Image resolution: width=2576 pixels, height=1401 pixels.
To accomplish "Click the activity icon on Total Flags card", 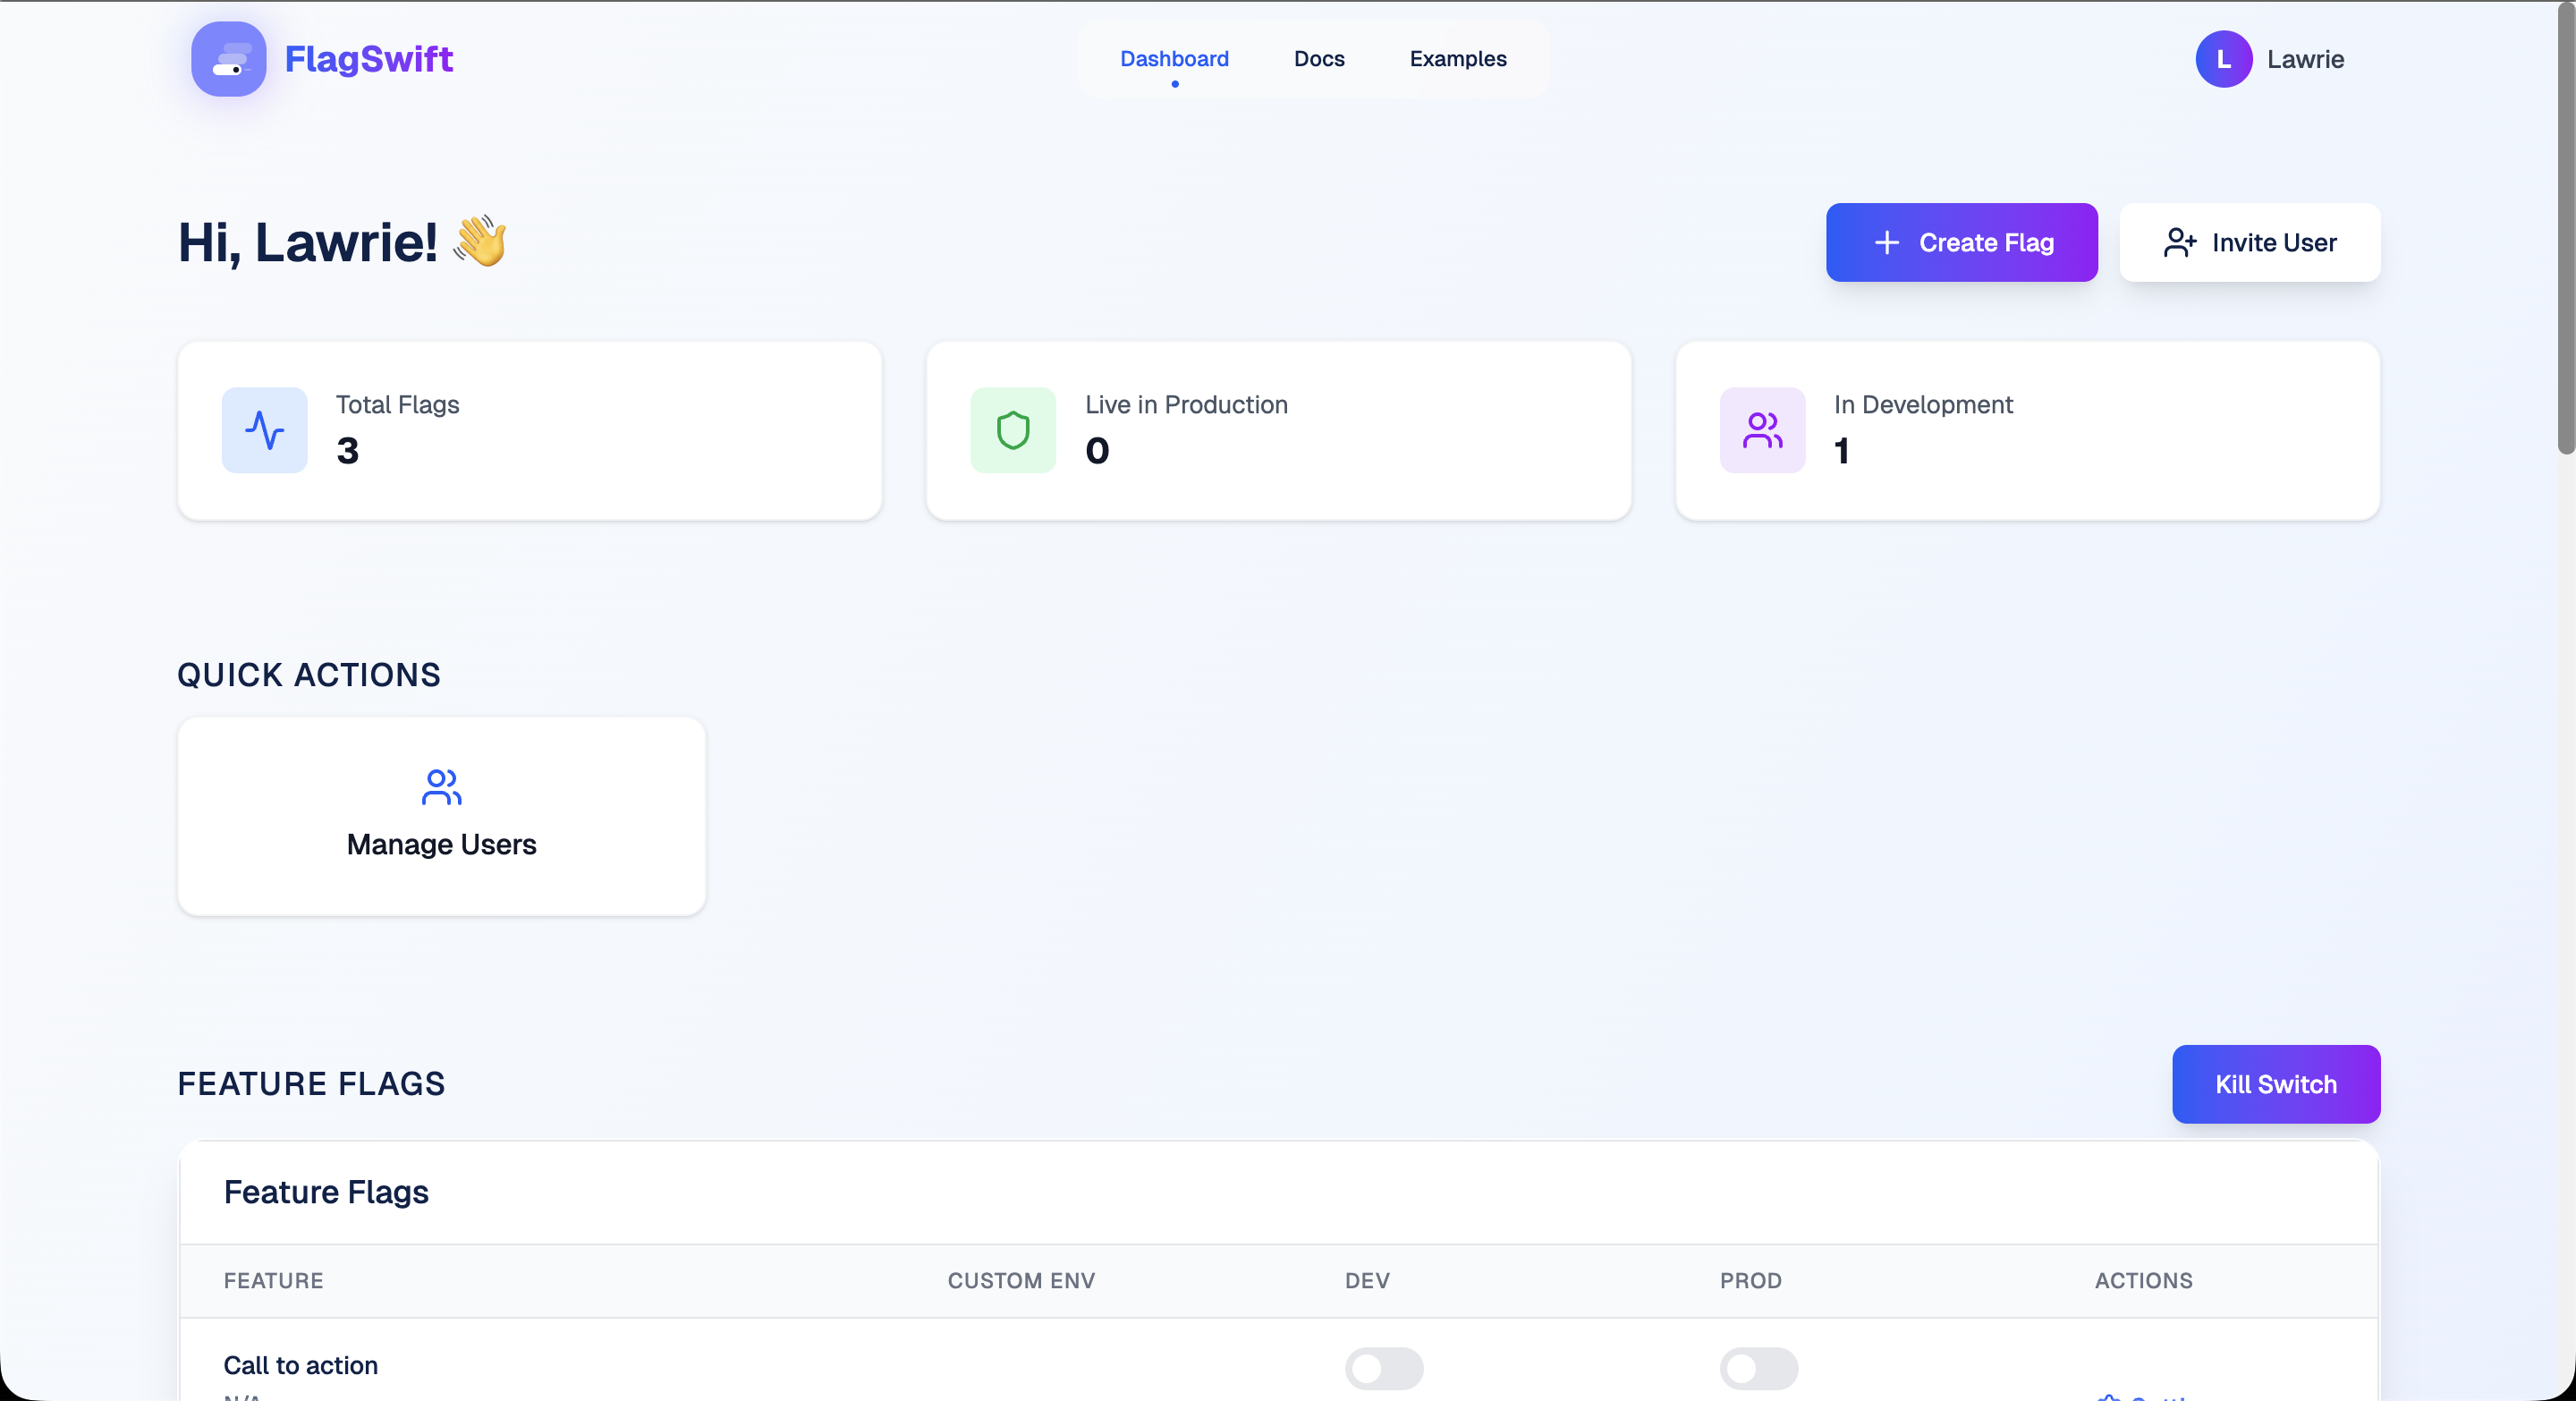I will point(263,430).
